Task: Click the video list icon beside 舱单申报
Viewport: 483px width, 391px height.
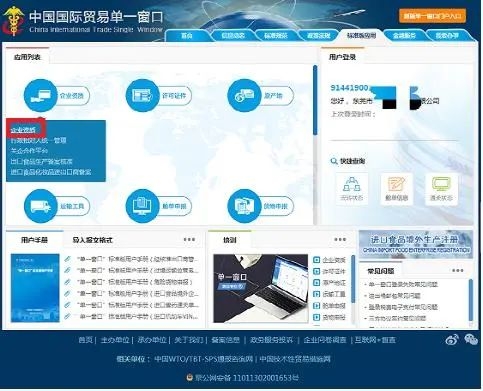Action: click(317, 305)
